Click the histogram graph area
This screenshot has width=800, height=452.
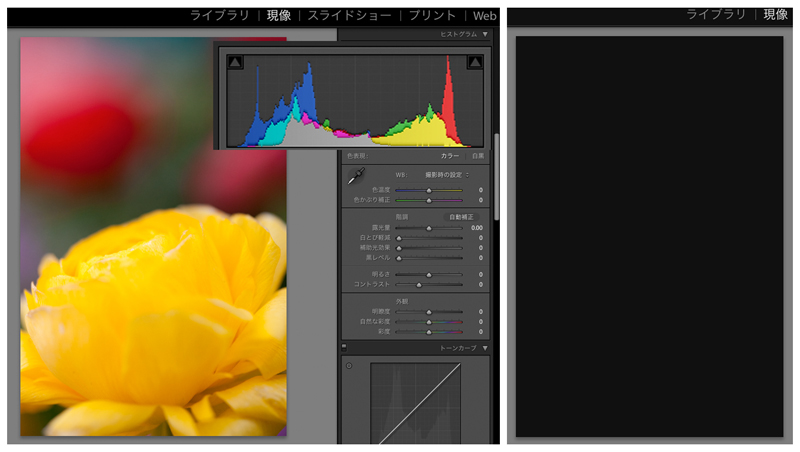pyautogui.click(x=355, y=101)
